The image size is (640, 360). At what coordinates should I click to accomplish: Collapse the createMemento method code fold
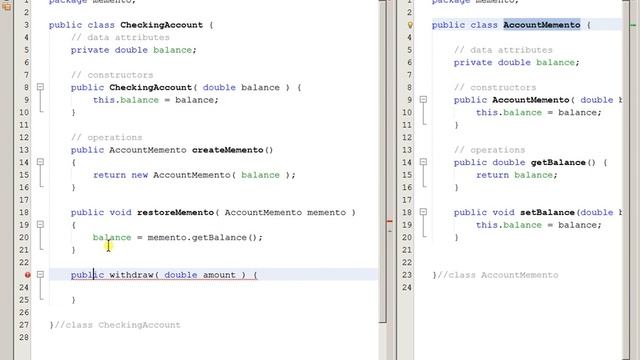40,162
